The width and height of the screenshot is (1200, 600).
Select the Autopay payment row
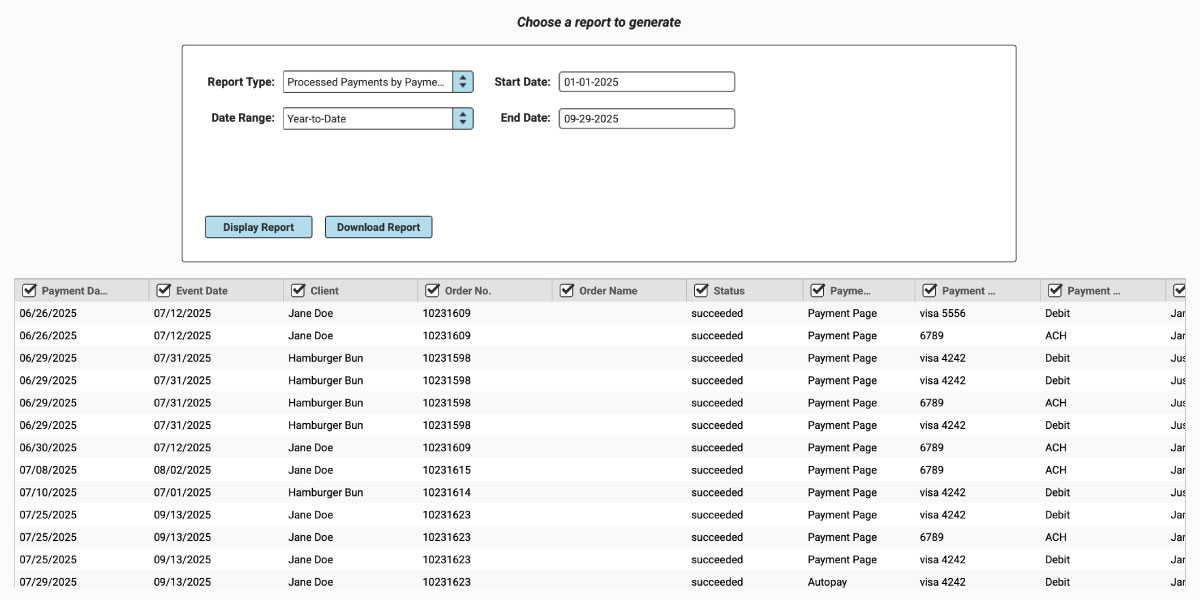827,582
